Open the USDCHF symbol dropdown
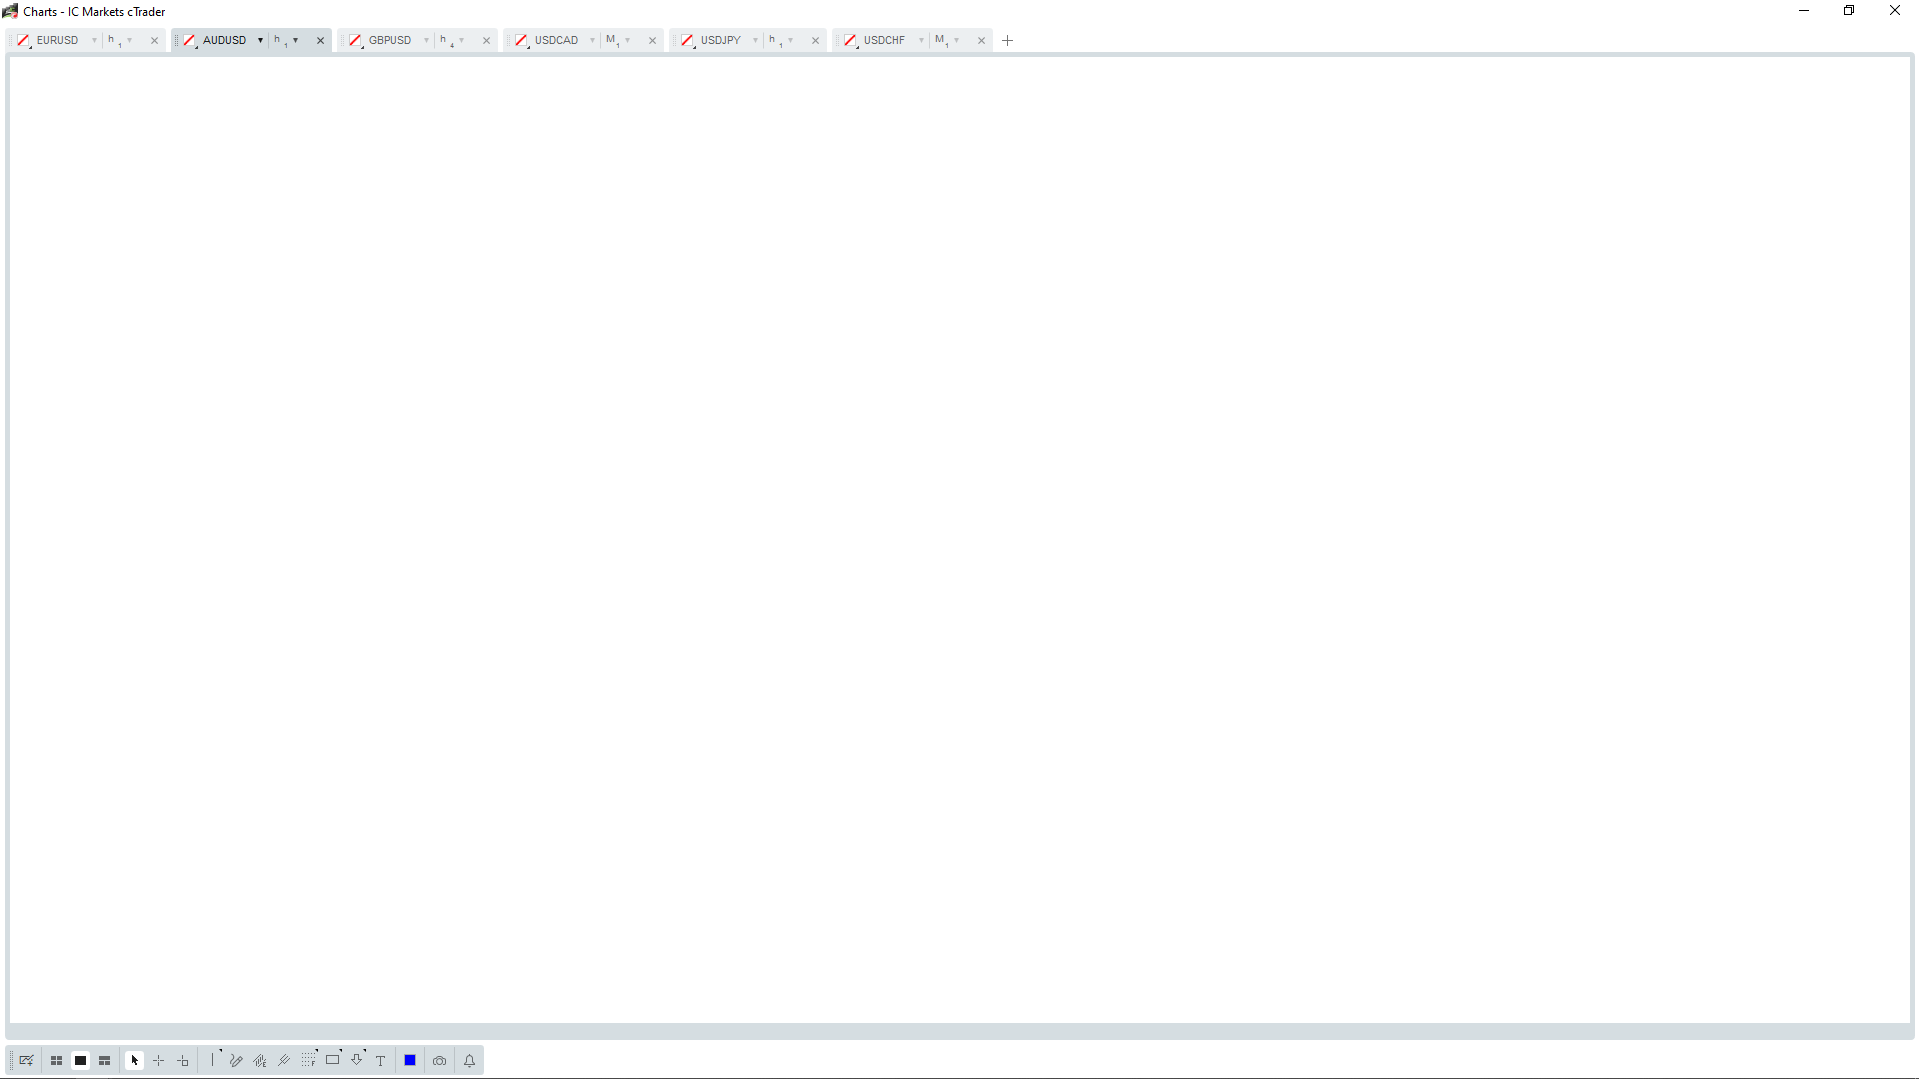The width and height of the screenshot is (1919, 1079). click(x=921, y=41)
